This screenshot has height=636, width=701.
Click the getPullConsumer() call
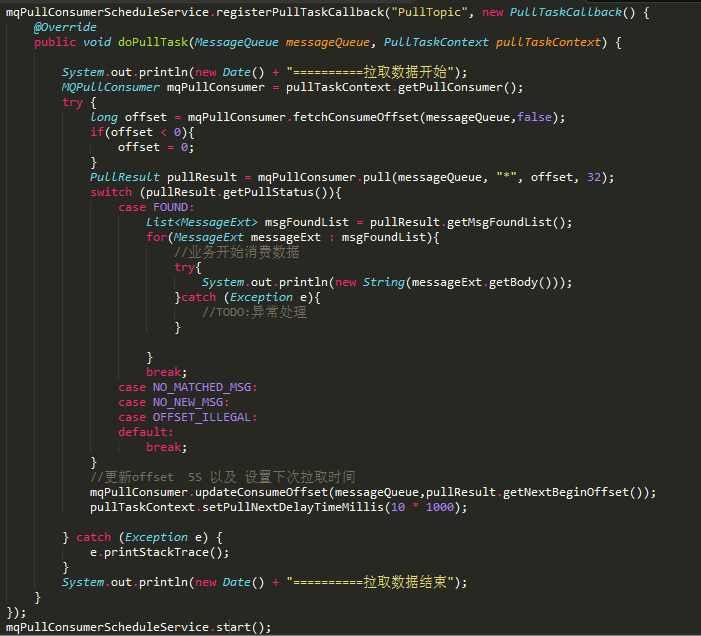pyautogui.click(x=457, y=87)
